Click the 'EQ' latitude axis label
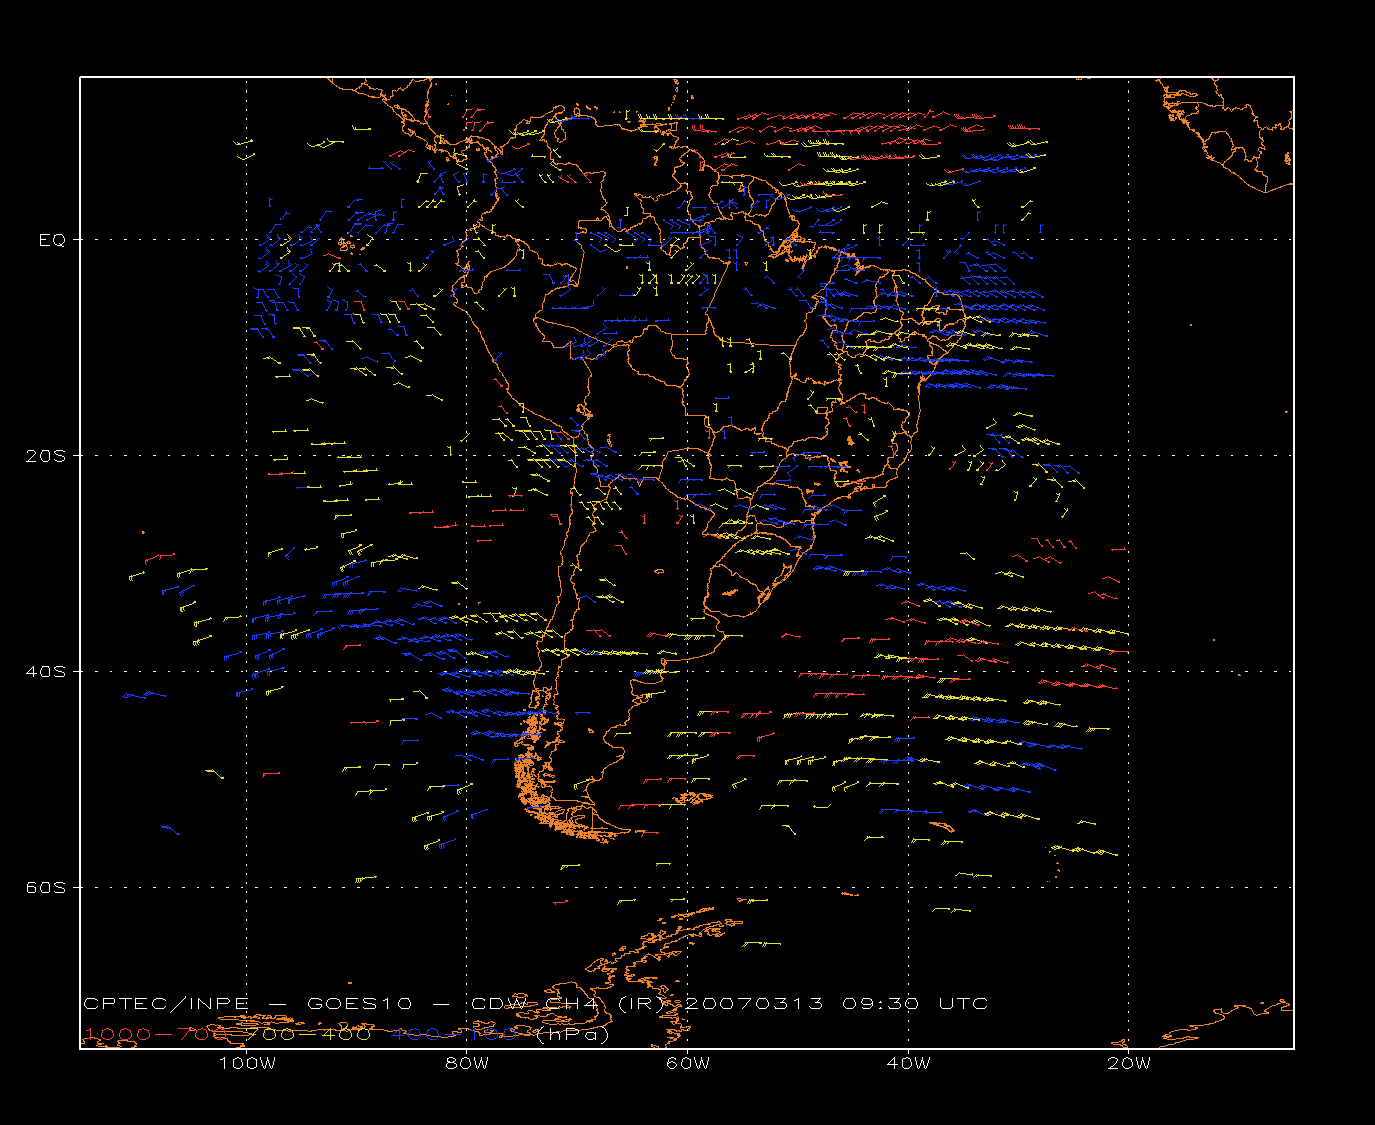Viewport: 1375px width, 1125px height. 52,240
